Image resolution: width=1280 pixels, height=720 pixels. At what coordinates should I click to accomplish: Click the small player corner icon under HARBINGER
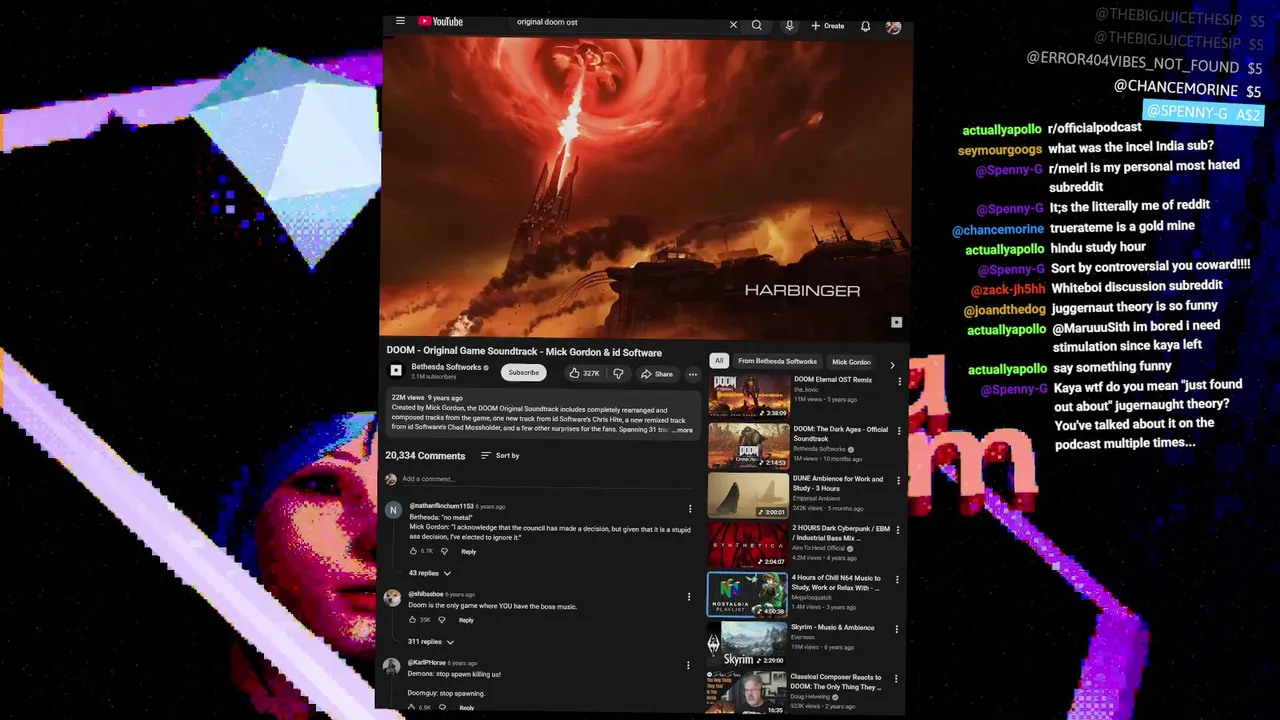click(x=896, y=322)
